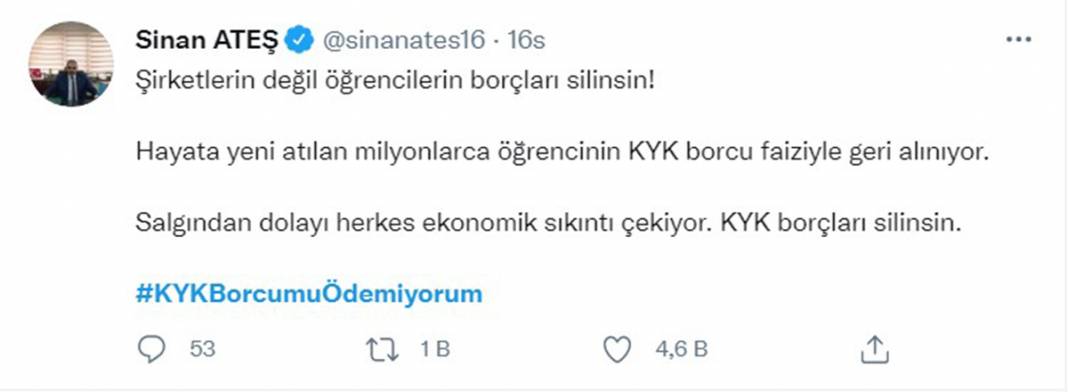The height and width of the screenshot is (392, 1068).
Task: View the 1 B retweets count
Action: [x=435, y=350]
